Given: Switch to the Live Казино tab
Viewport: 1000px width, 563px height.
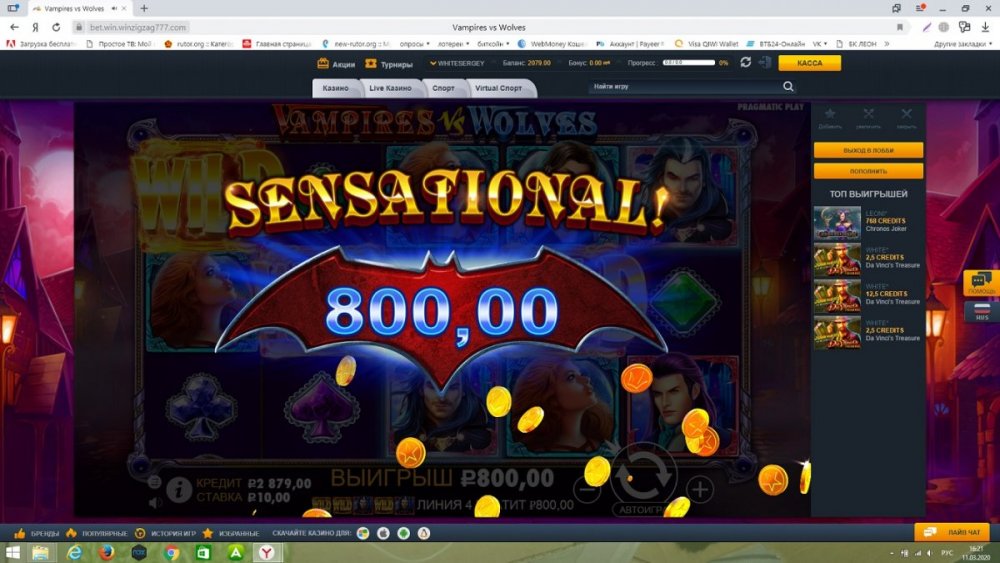Looking at the screenshot, I should (390, 88).
